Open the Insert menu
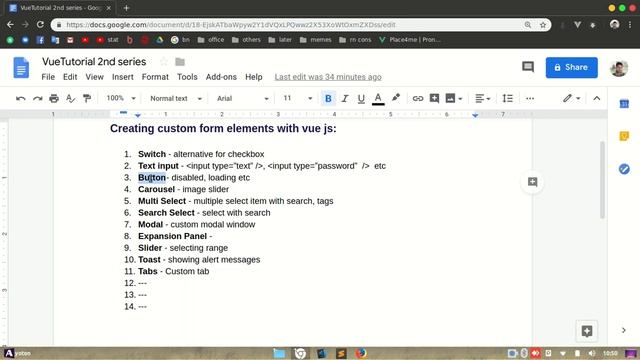Screen dimensions: 640x360 point(122,77)
